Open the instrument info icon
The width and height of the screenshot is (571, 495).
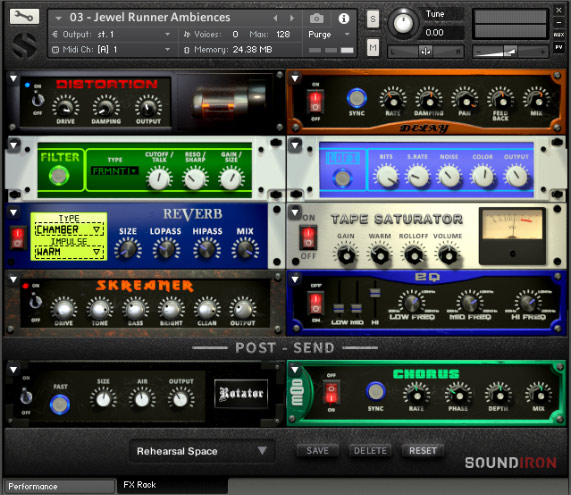(x=344, y=18)
